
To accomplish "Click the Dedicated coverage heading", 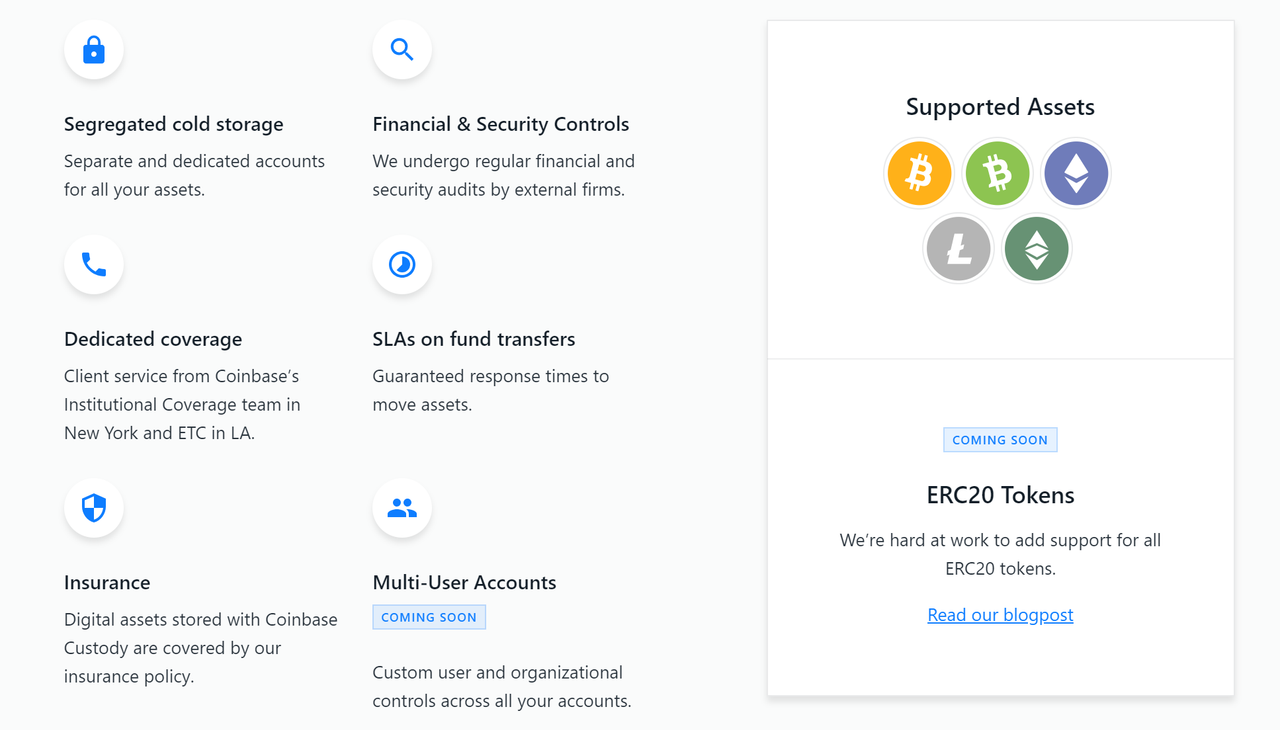I will (x=153, y=339).
